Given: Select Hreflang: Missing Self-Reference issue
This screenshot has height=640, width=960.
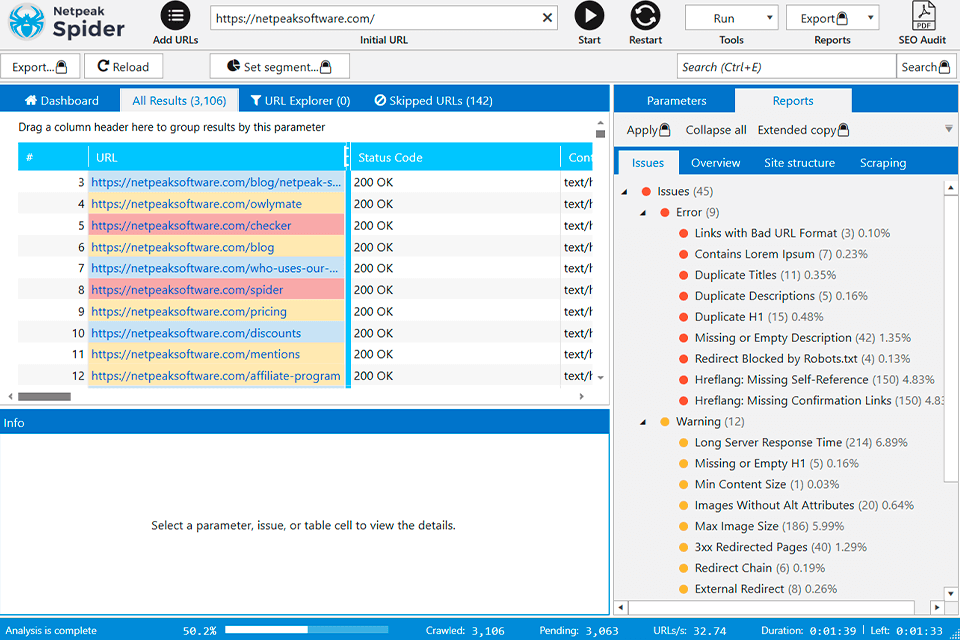Looking at the screenshot, I should (x=814, y=380).
